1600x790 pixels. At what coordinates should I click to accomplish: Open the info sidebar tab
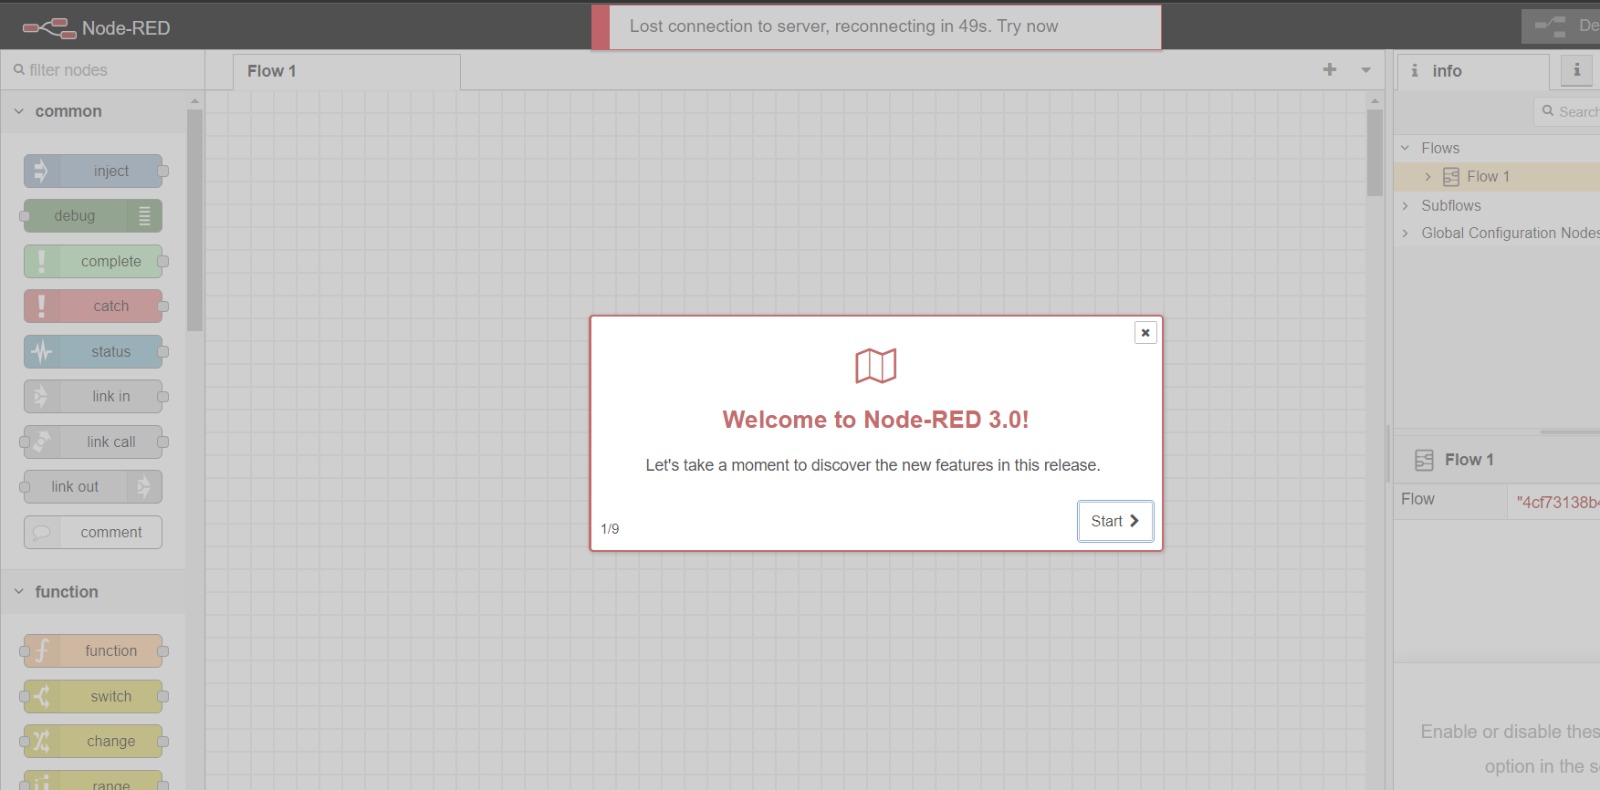click(1472, 71)
